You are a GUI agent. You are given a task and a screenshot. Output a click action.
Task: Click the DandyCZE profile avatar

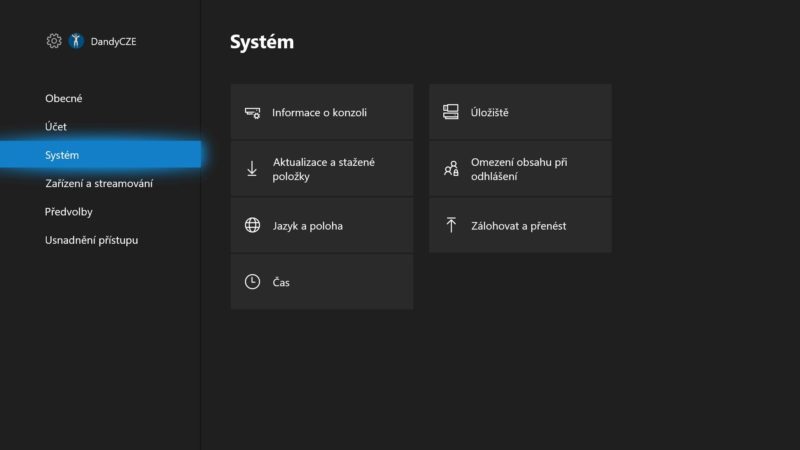(x=76, y=41)
